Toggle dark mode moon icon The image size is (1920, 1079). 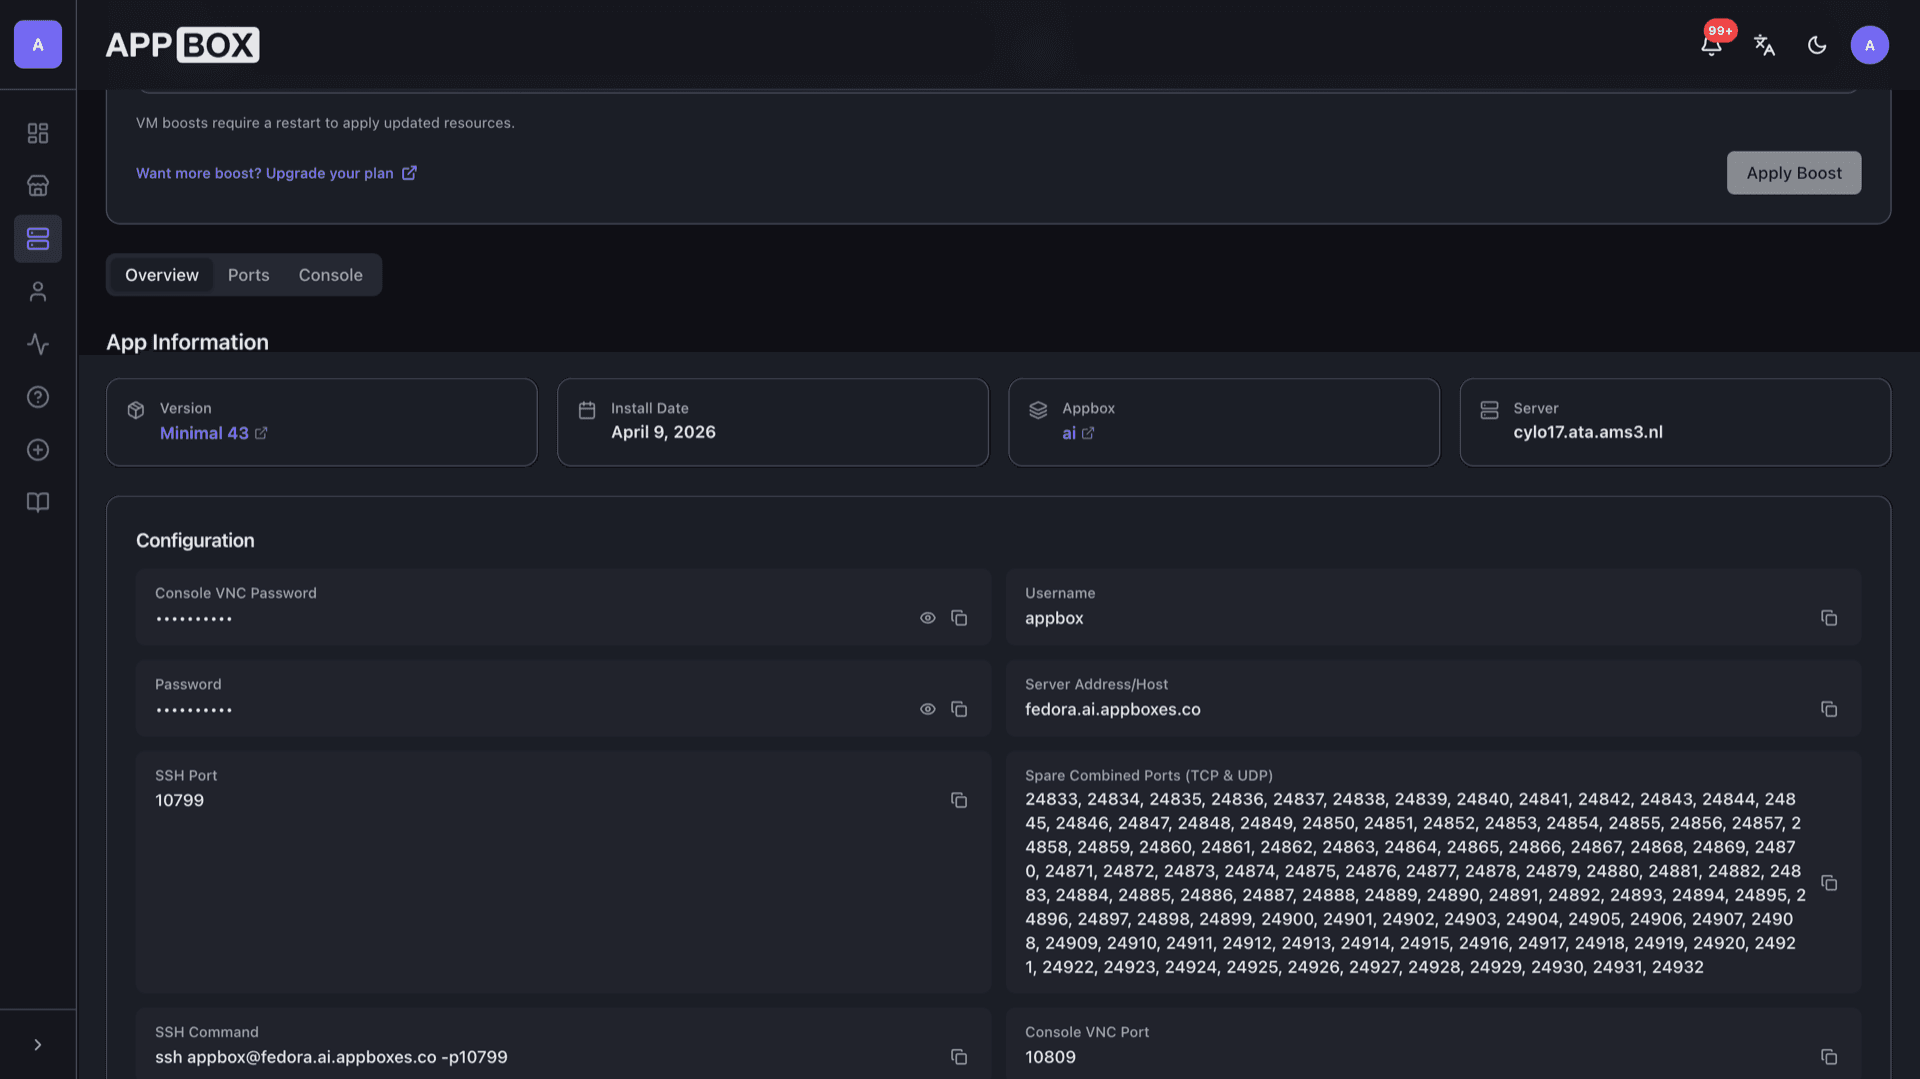point(1817,45)
